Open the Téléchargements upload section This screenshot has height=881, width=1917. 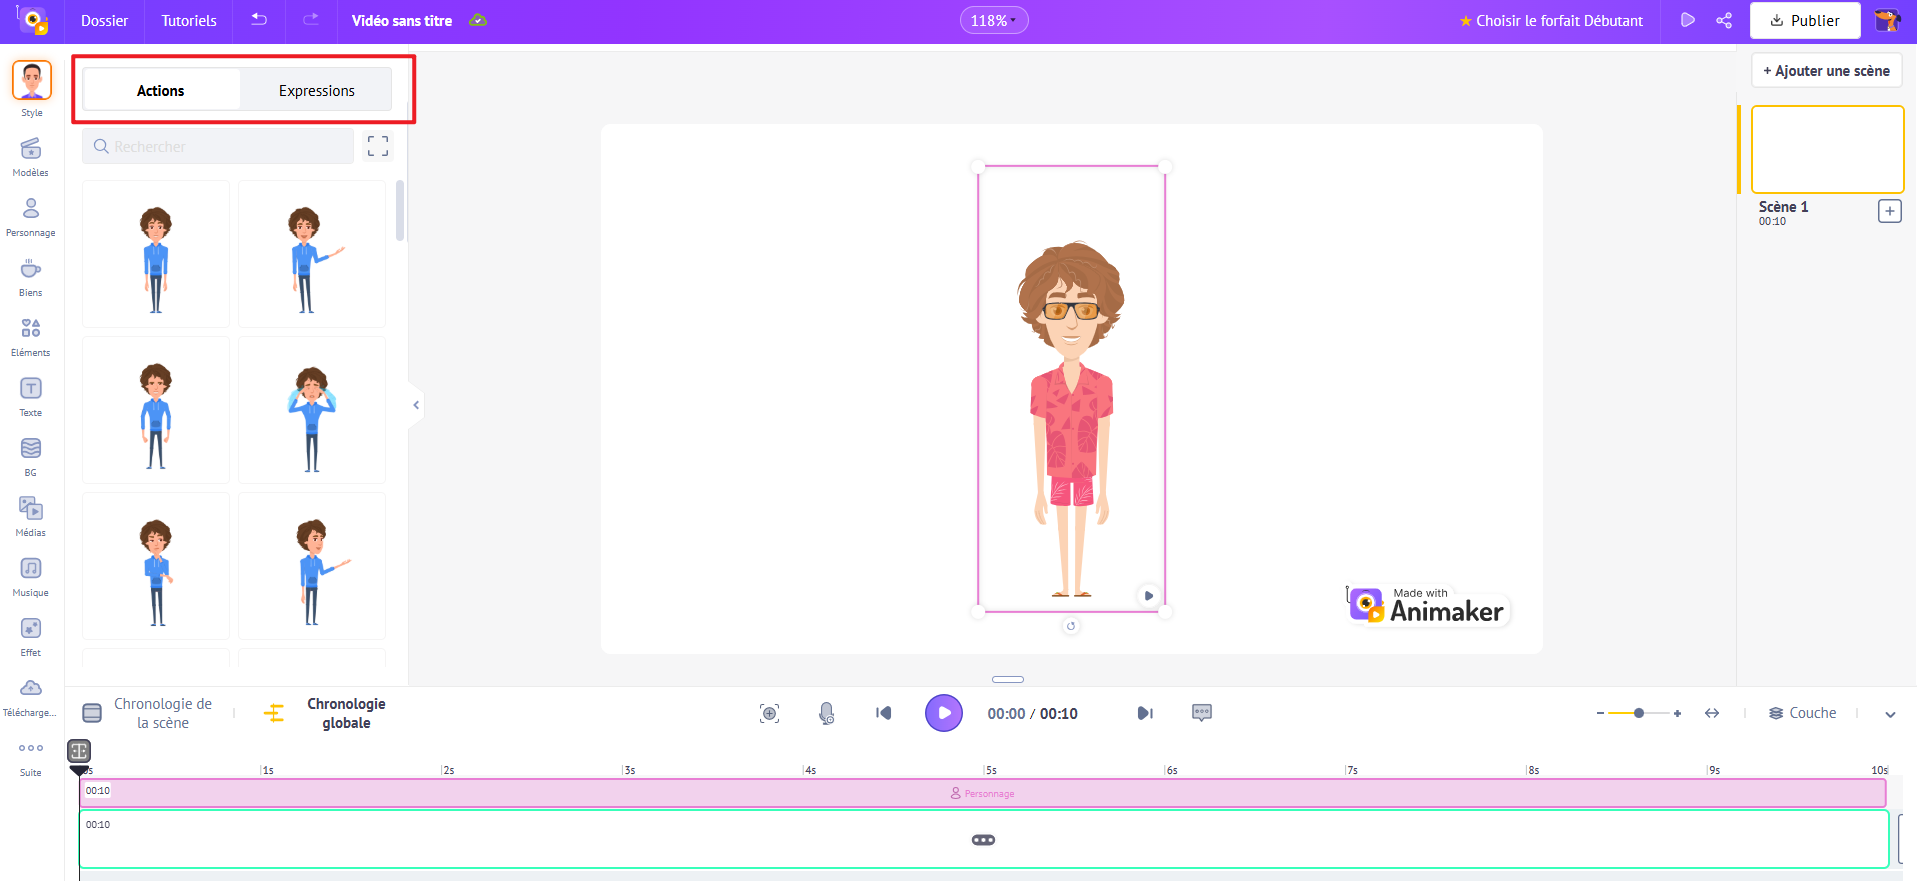[x=31, y=697]
